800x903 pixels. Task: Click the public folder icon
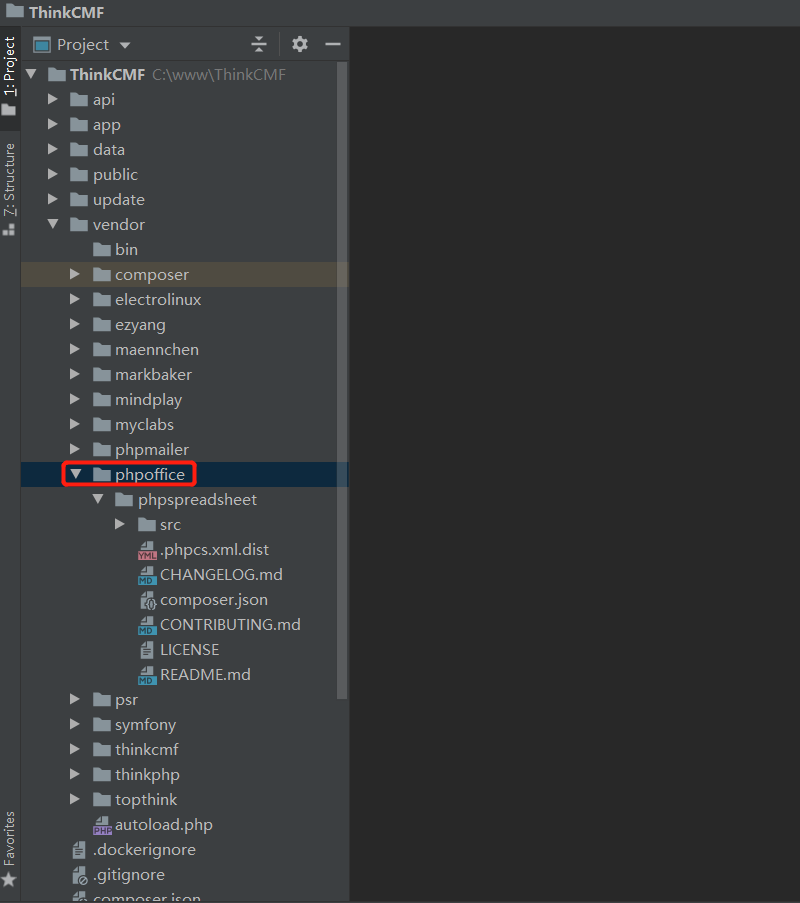pyautogui.click(x=79, y=174)
